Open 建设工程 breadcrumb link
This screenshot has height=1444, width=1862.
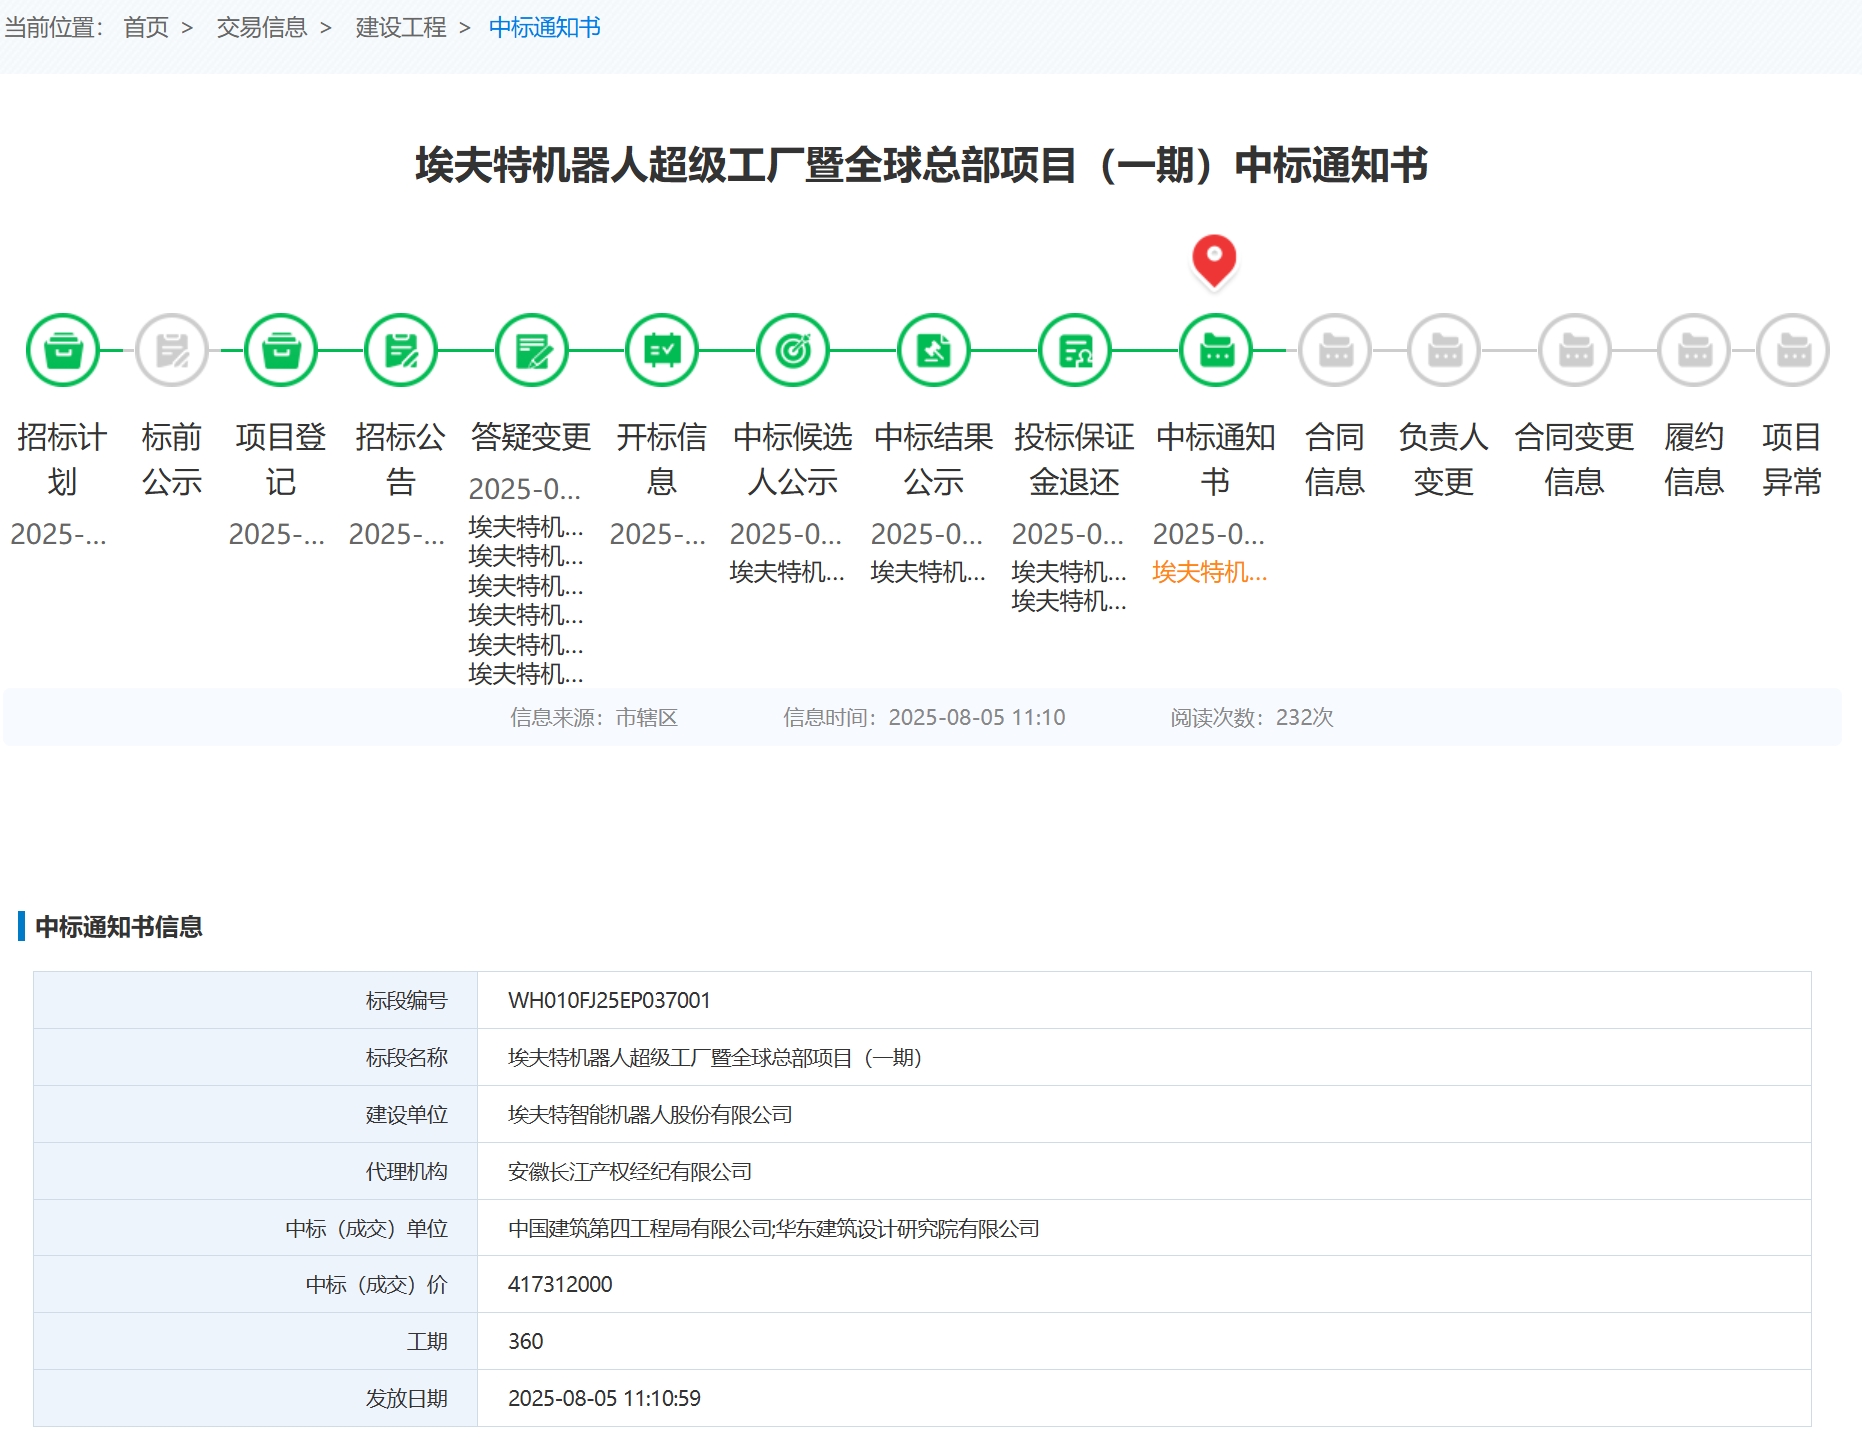[x=401, y=28]
